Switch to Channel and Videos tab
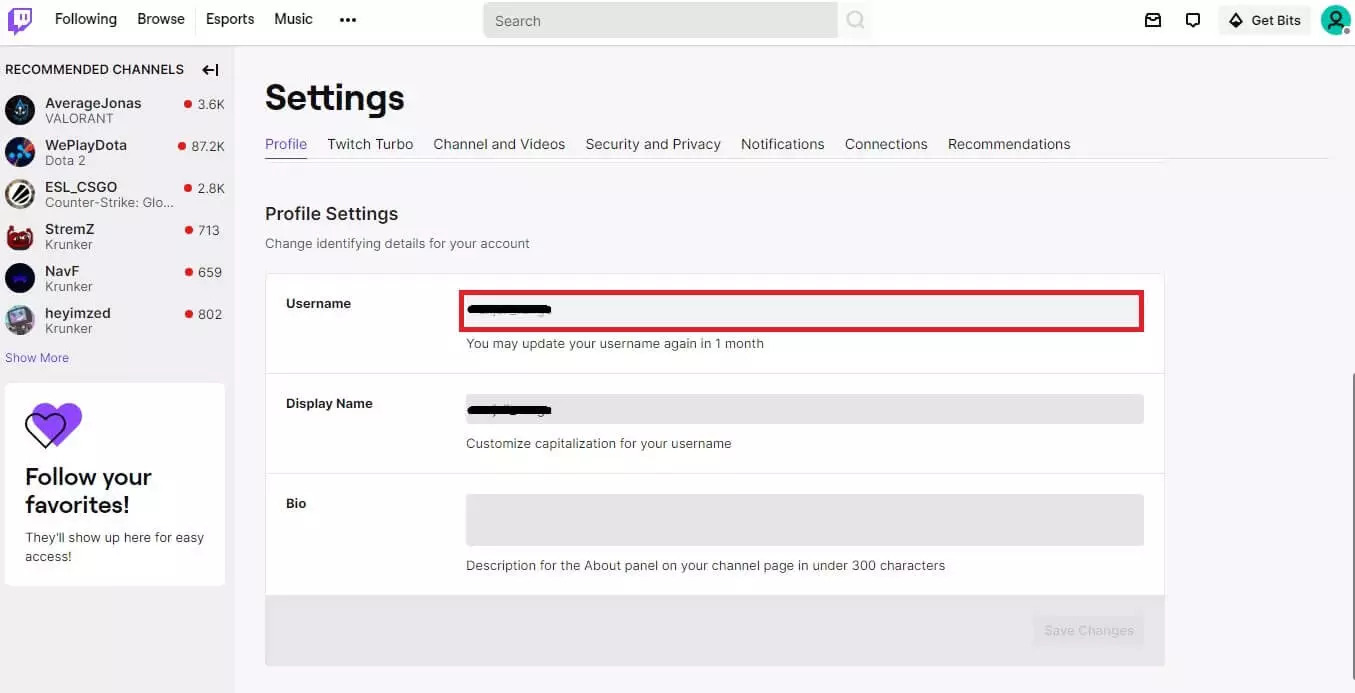 (499, 144)
